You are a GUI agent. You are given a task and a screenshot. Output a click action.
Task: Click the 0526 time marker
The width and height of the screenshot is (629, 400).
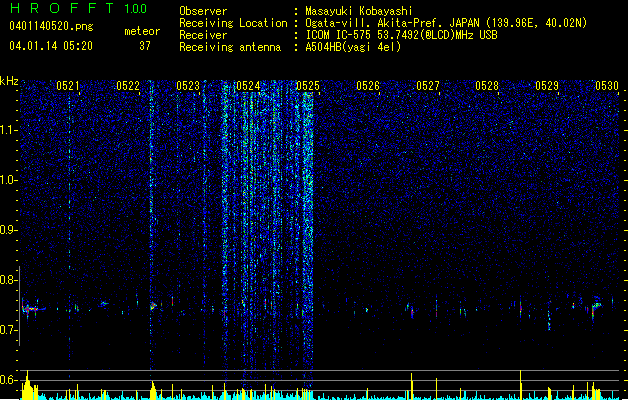point(368,85)
